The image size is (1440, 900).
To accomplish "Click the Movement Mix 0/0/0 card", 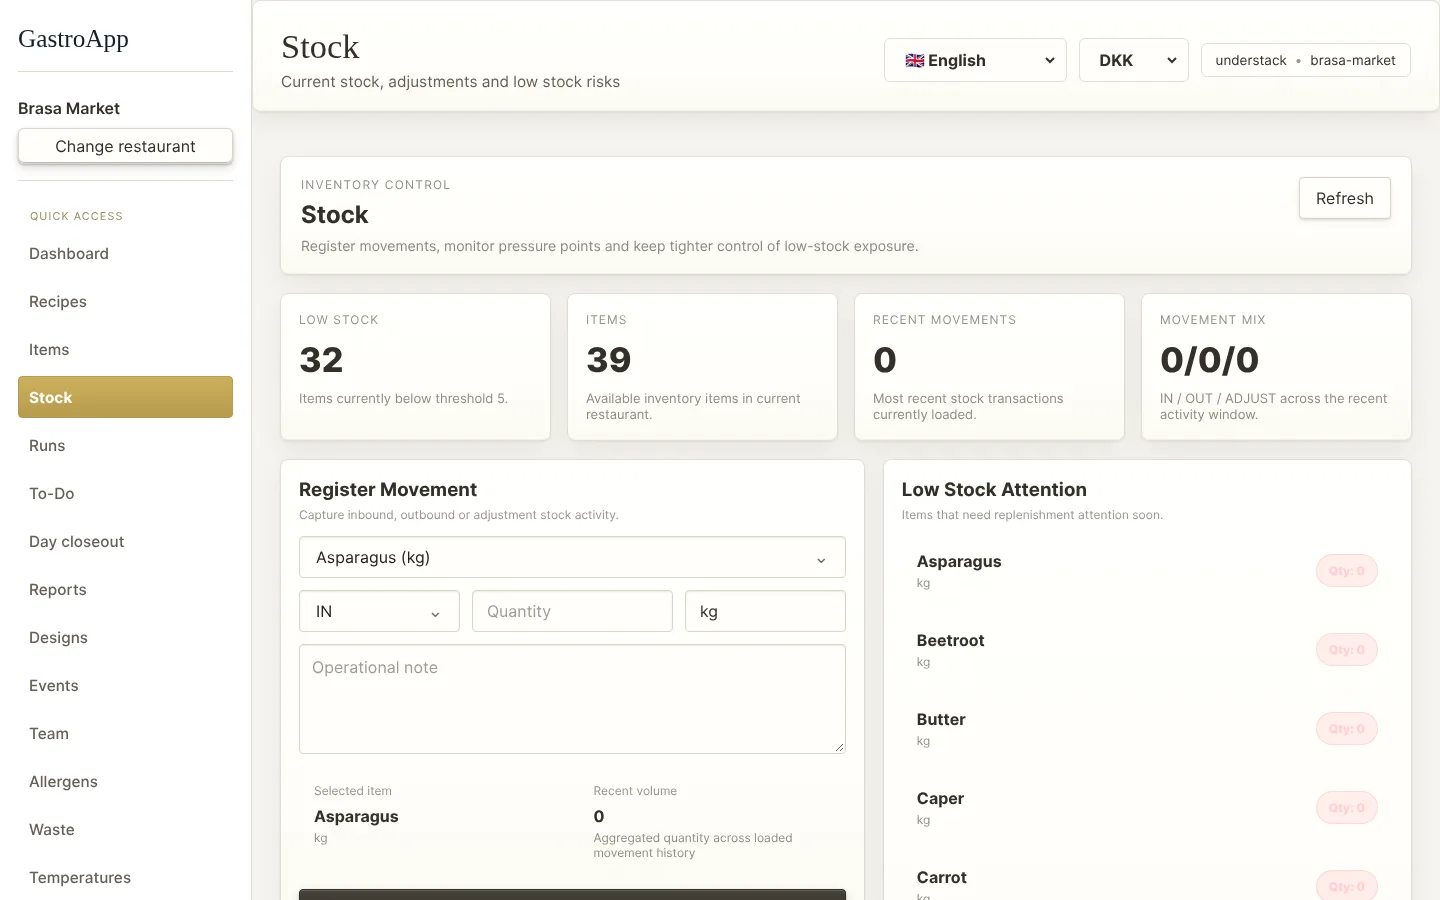I will click(x=1276, y=366).
